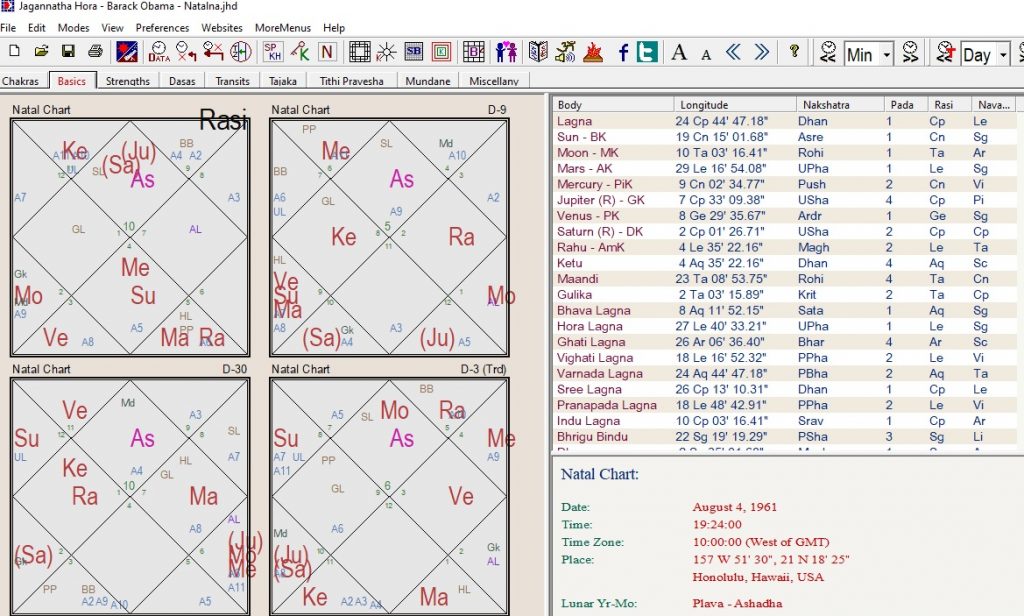Open the File menu
The image size is (1024, 616).
click(x=8, y=27)
